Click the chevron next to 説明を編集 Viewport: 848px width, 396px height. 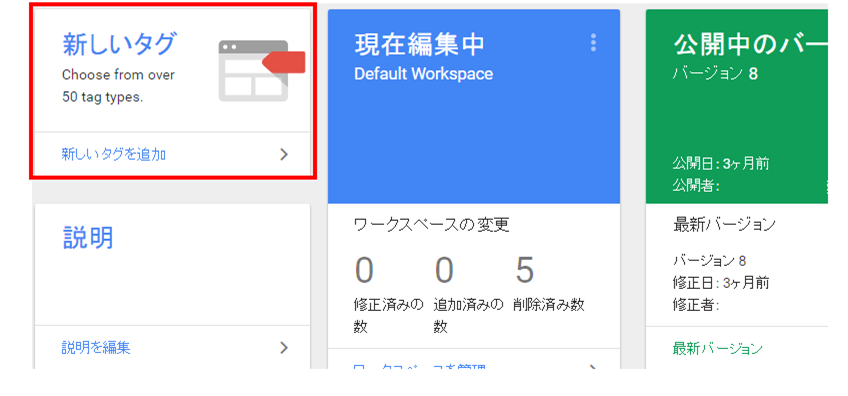[x=284, y=347]
